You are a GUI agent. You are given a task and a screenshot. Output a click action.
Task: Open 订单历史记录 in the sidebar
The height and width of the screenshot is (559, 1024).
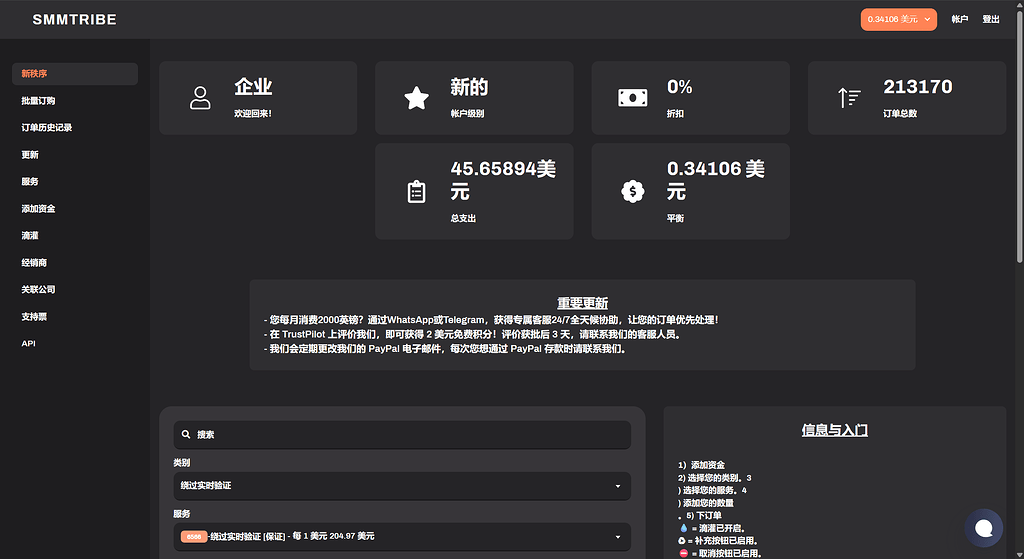pos(46,127)
